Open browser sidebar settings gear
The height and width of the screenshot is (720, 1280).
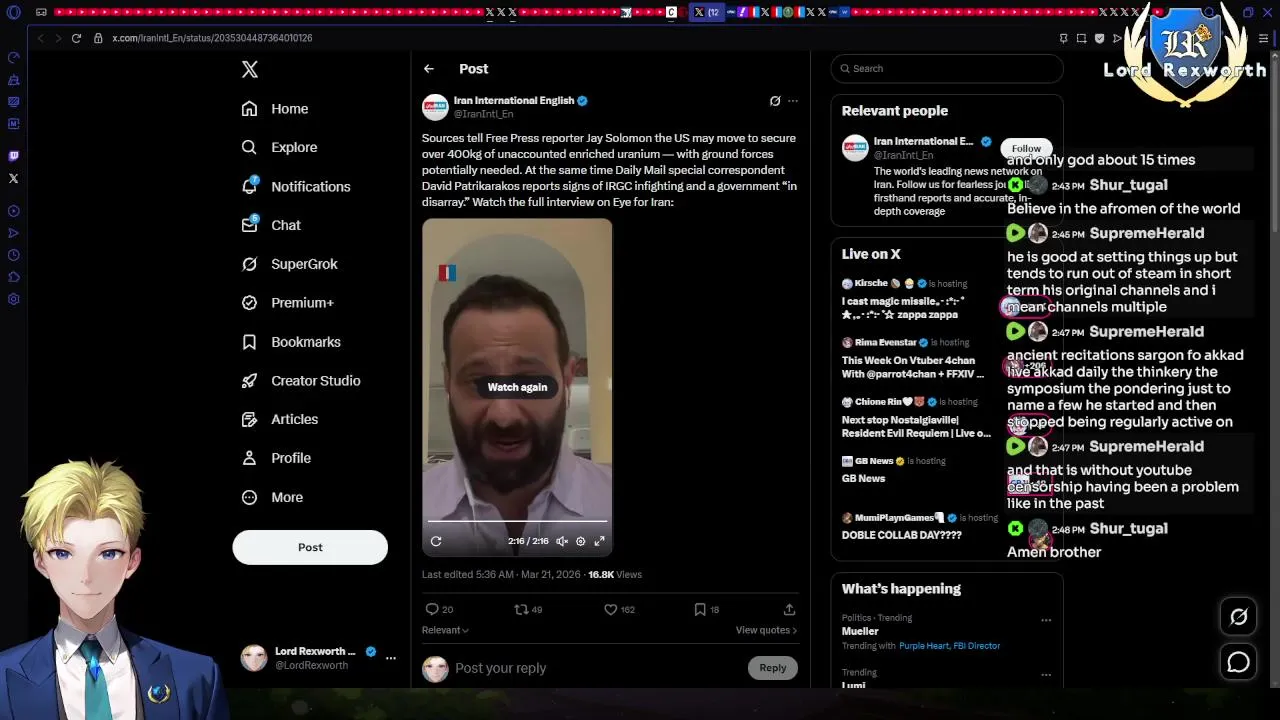coord(13,299)
